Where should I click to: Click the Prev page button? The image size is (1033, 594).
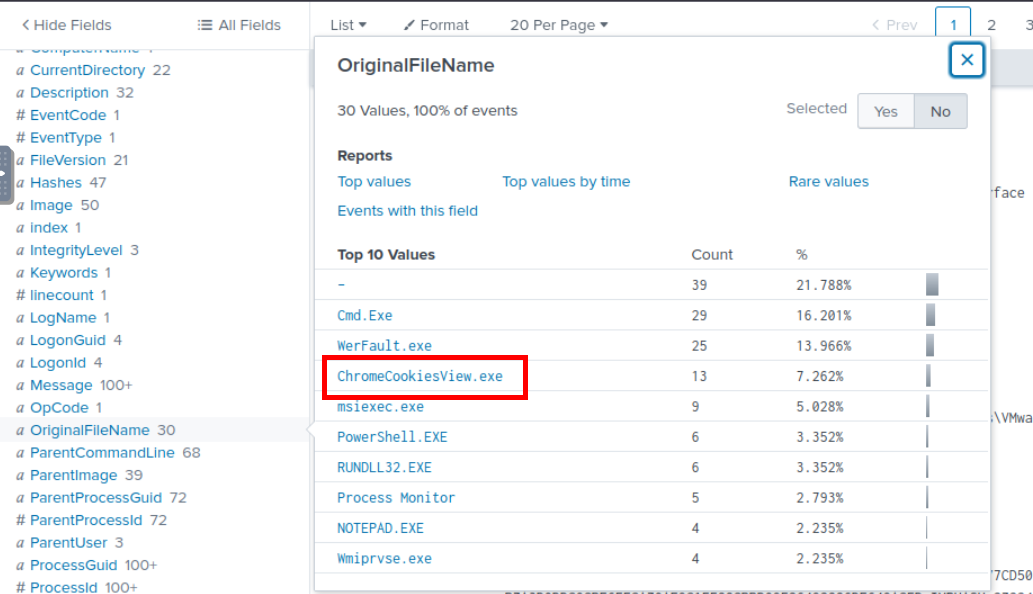tap(894, 25)
